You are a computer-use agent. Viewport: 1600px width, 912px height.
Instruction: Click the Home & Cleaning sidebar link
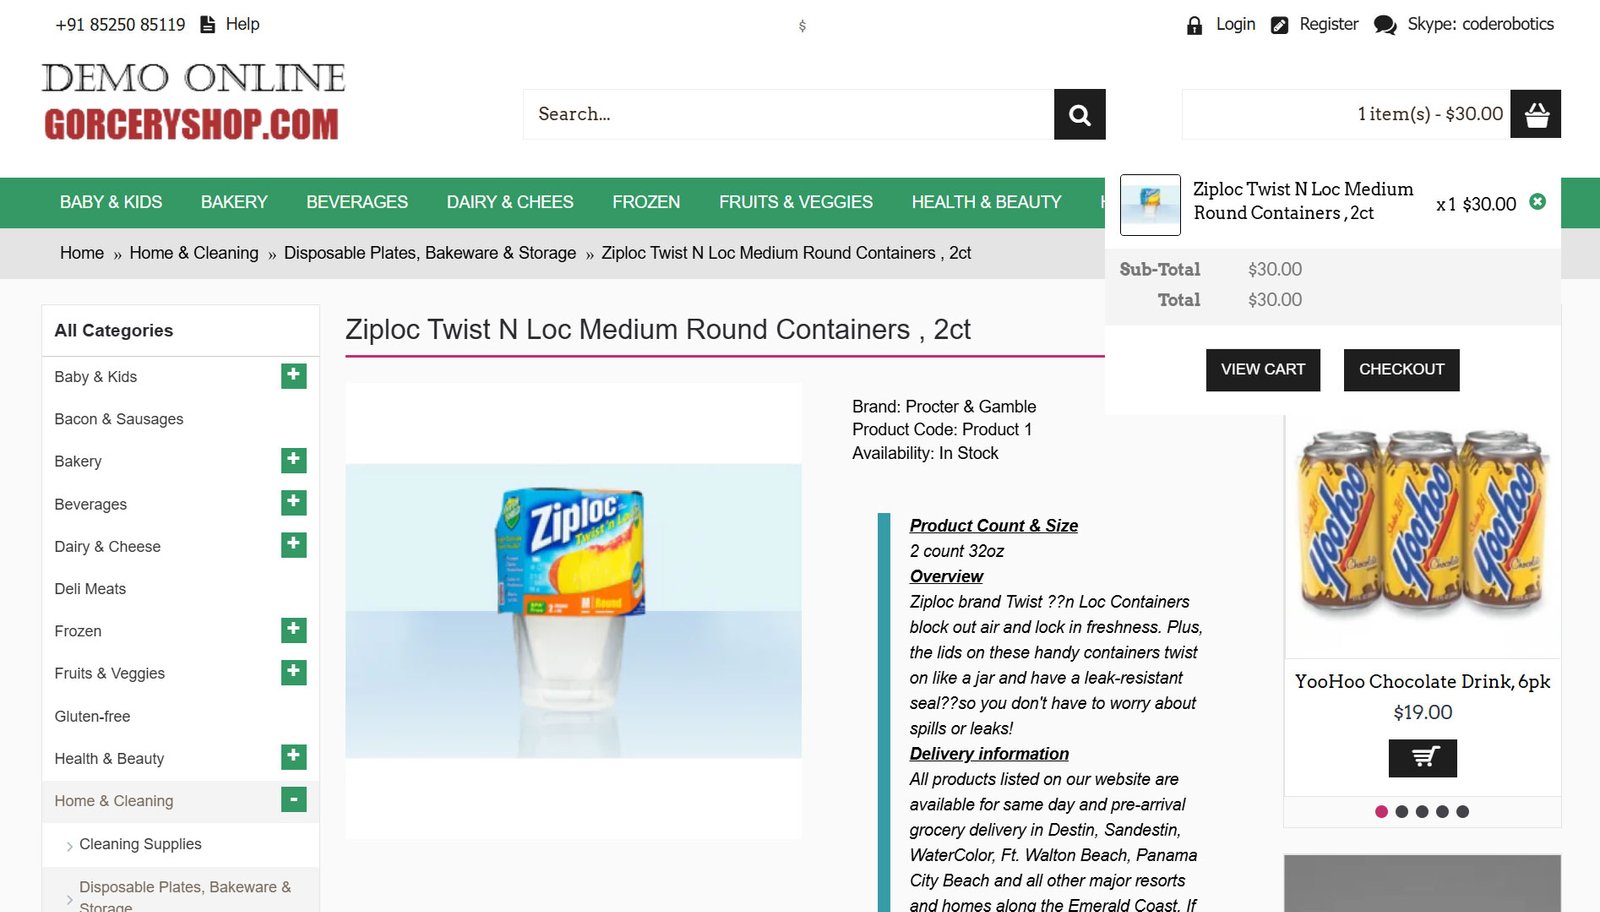[113, 801]
